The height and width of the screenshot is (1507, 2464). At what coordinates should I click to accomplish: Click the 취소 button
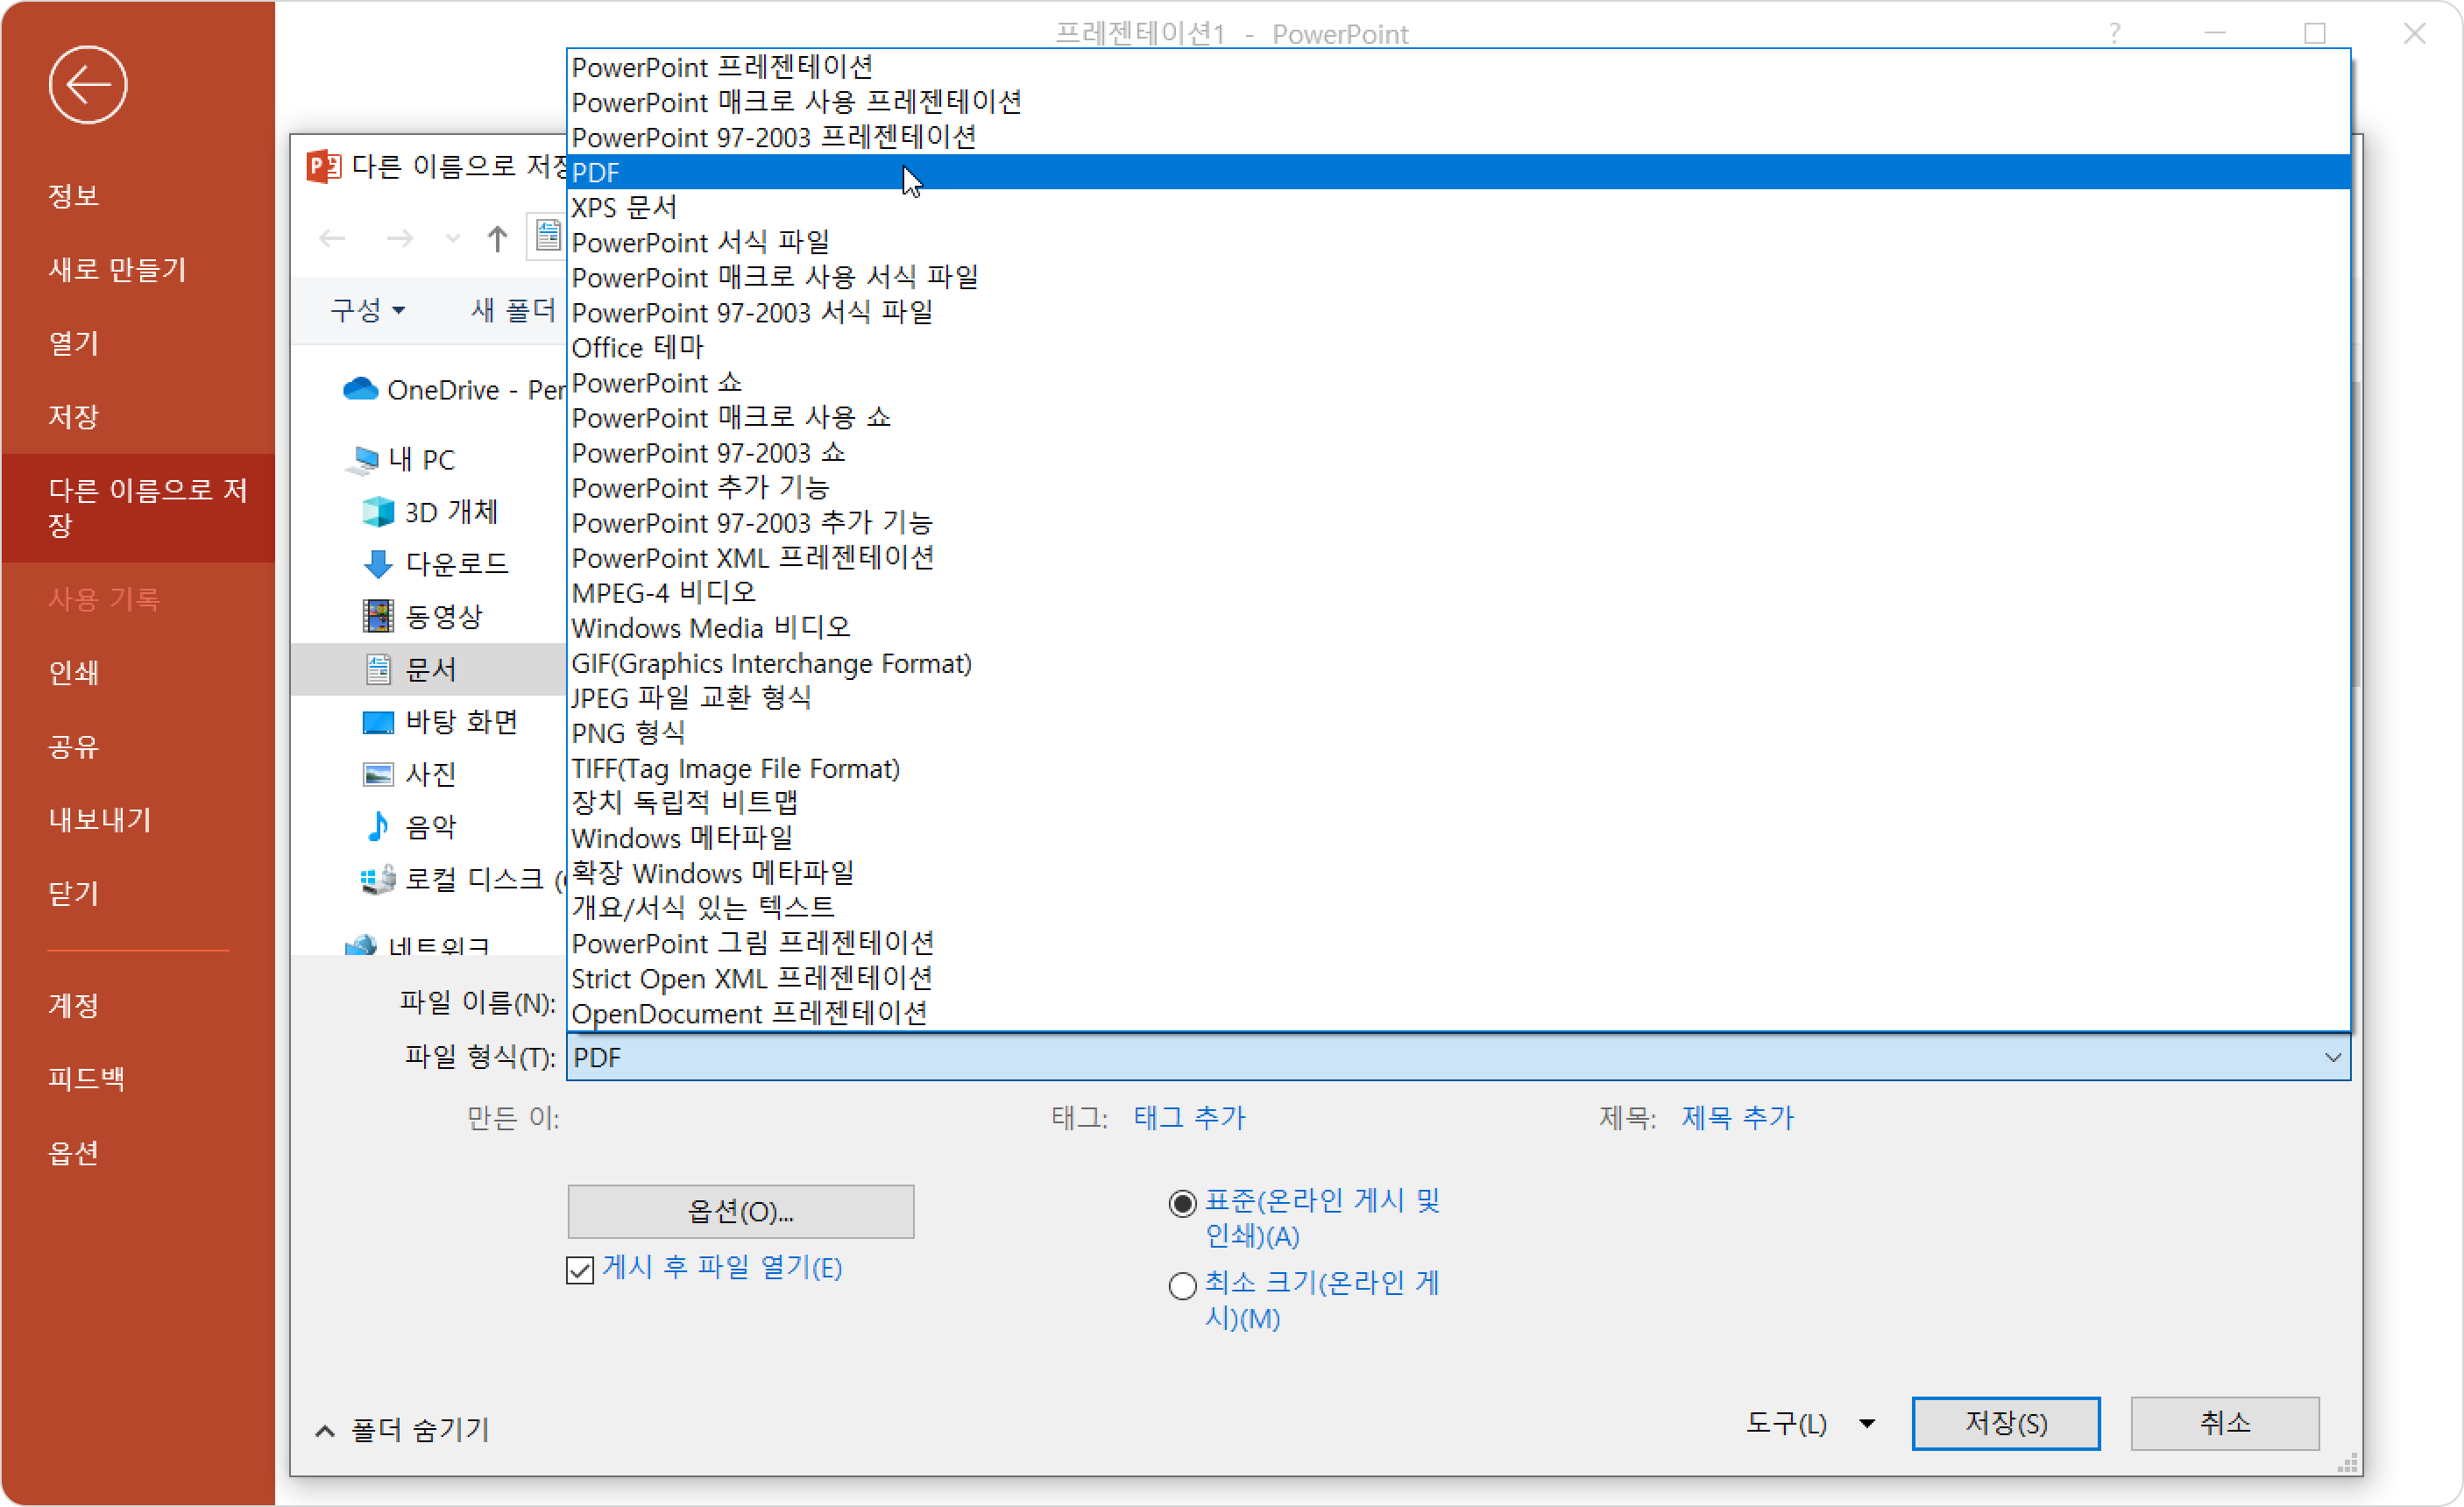[2224, 1423]
